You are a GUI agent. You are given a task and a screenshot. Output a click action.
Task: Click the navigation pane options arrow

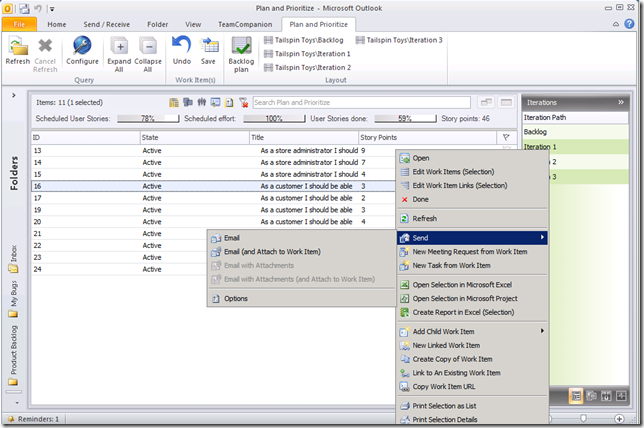click(x=16, y=403)
